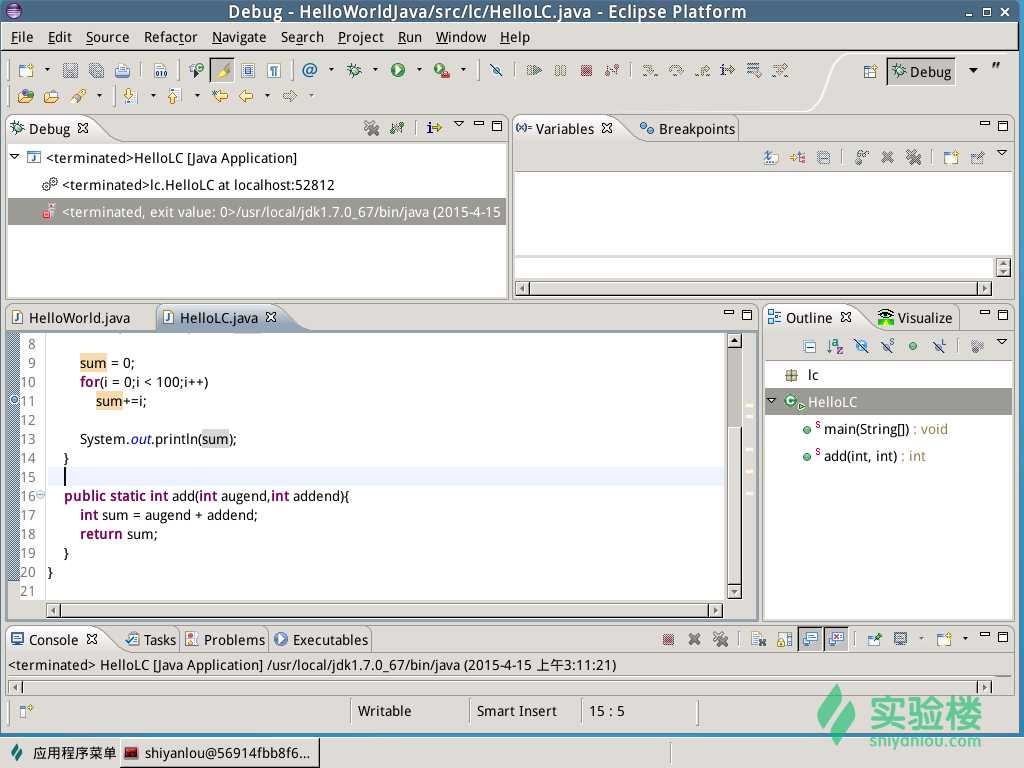Viewport: 1024px width, 768px height.
Task: Click the Open Type toolbar icon
Action: pyautogui.click(x=25, y=96)
